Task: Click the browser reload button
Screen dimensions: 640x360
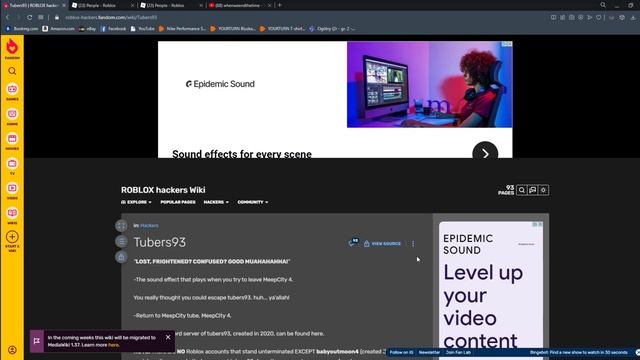Action: (x=29, y=18)
